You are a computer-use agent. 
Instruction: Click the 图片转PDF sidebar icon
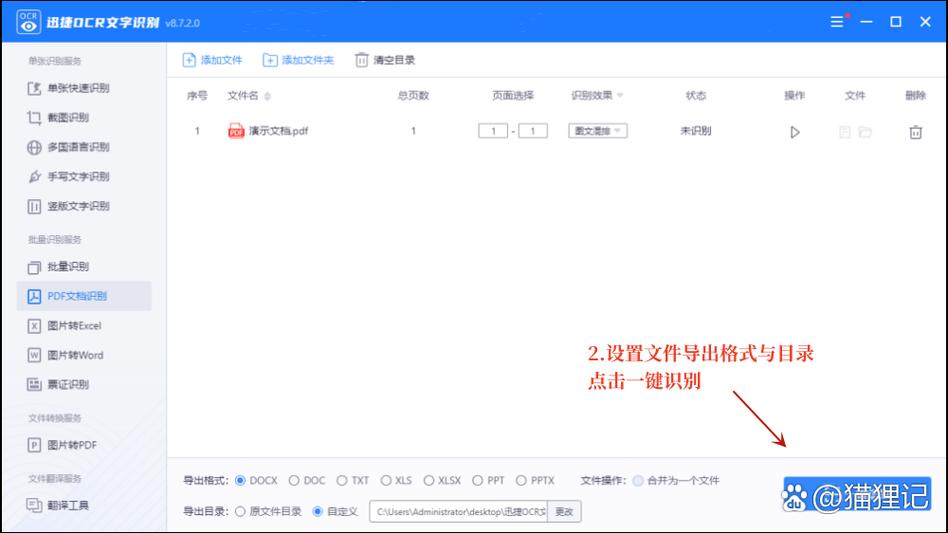tap(34, 445)
